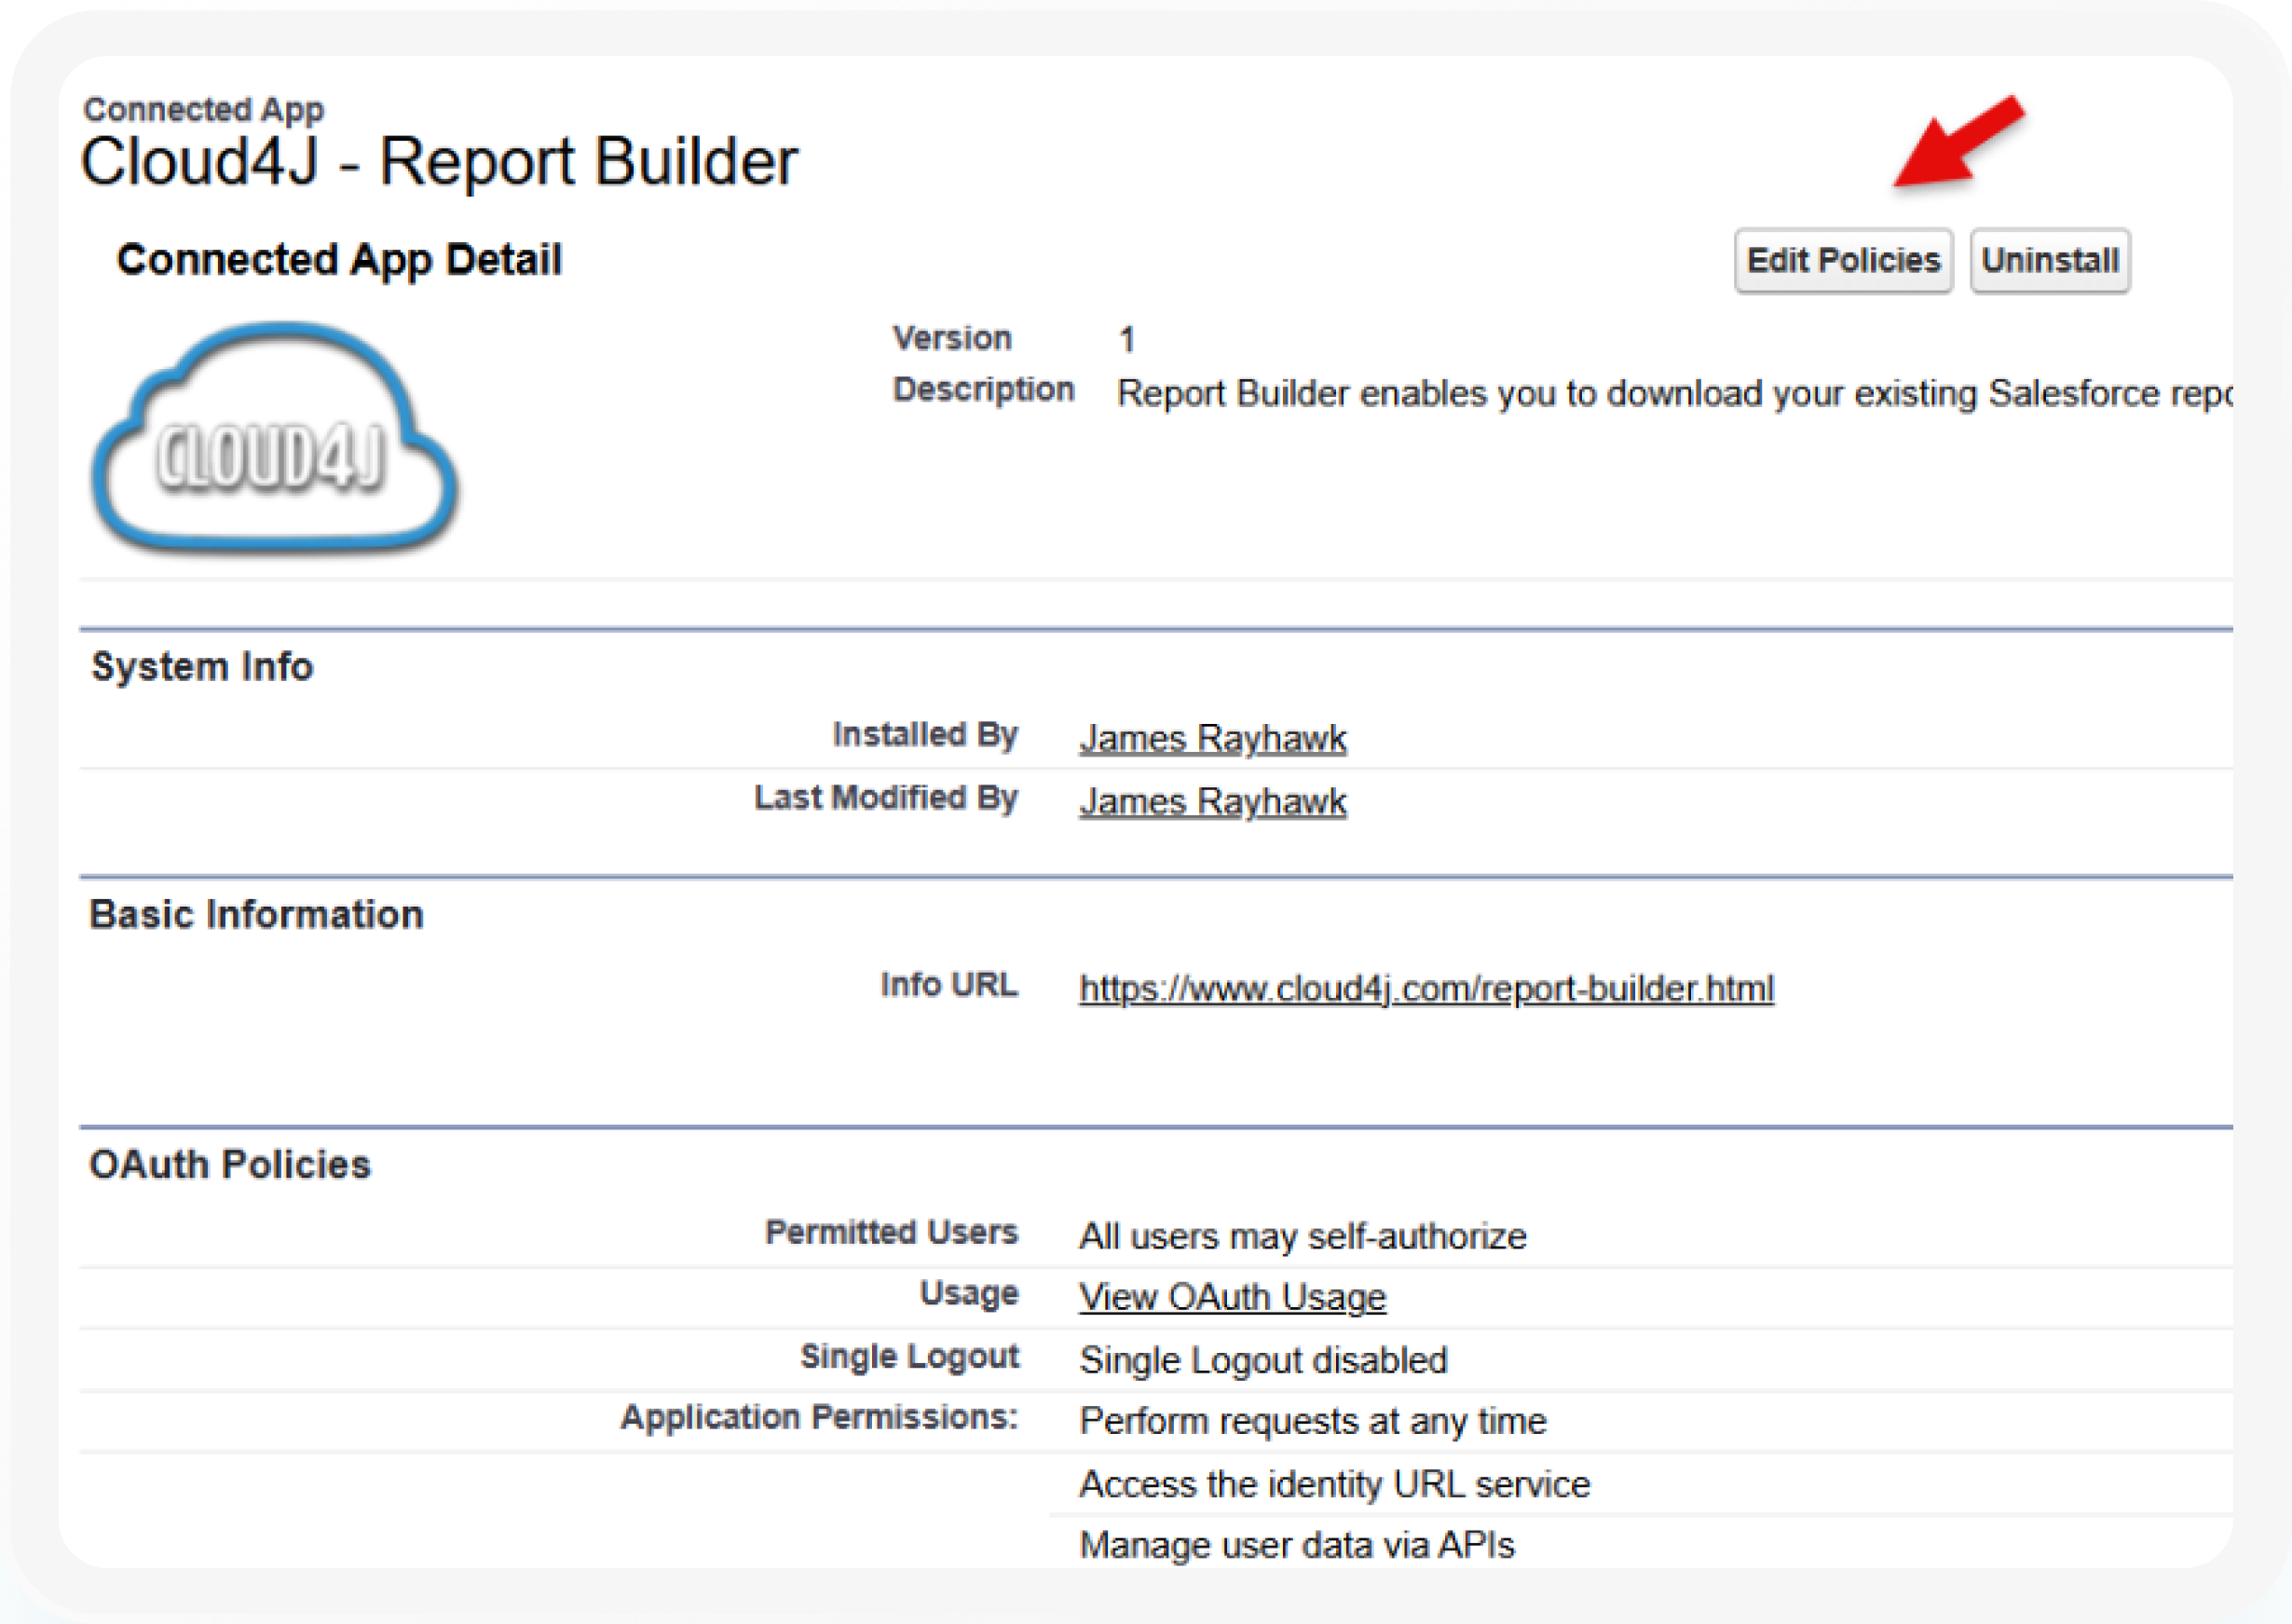Click the Permitted Users field label
The height and width of the screenshot is (1624, 2292).
tap(892, 1232)
